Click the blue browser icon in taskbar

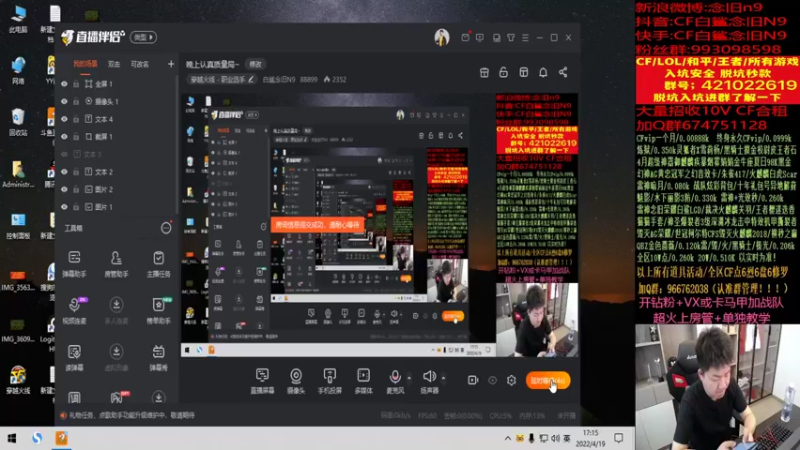pyautogui.click(x=37, y=438)
